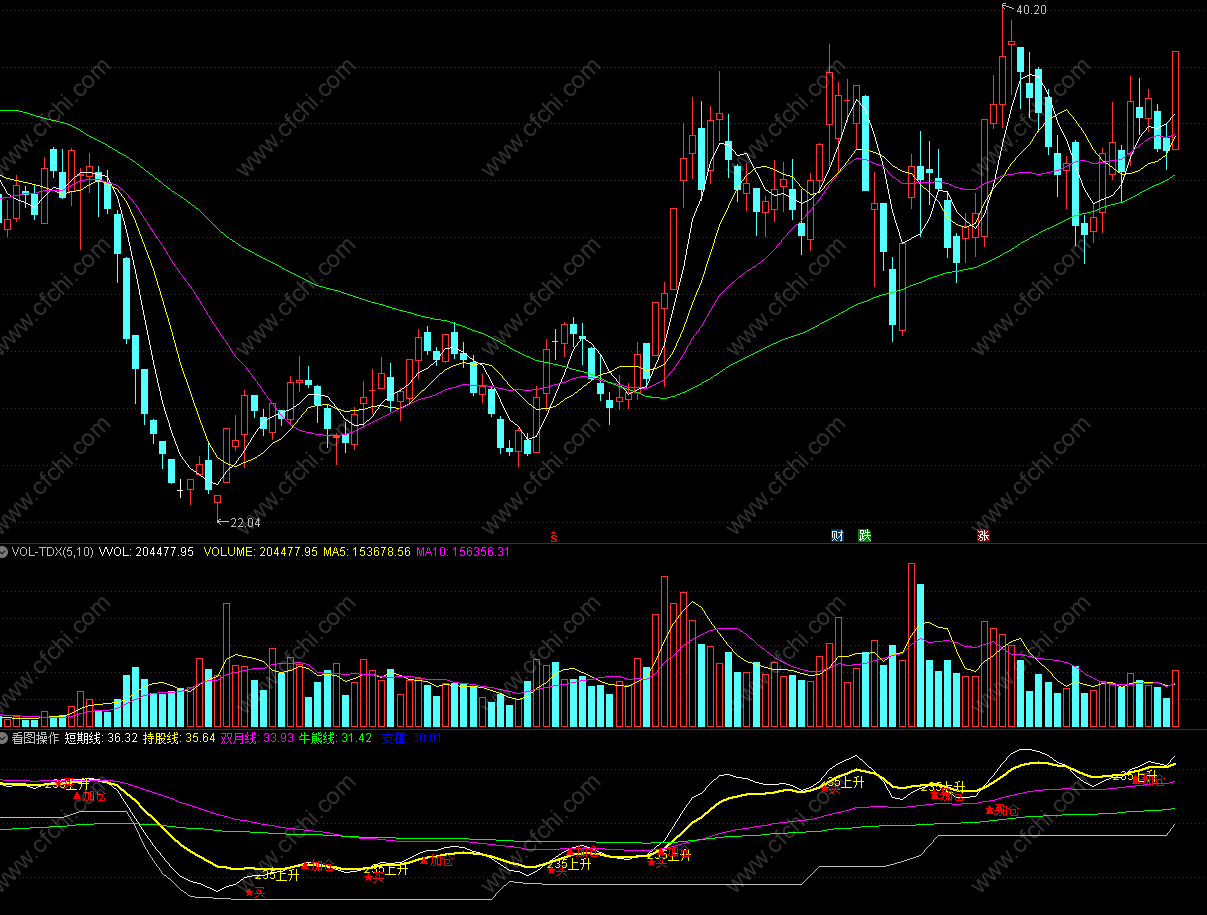Image resolution: width=1207 pixels, height=915 pixels.
Task: Select the 短期线: 36.32 value
Action: (x=101, y=738)
